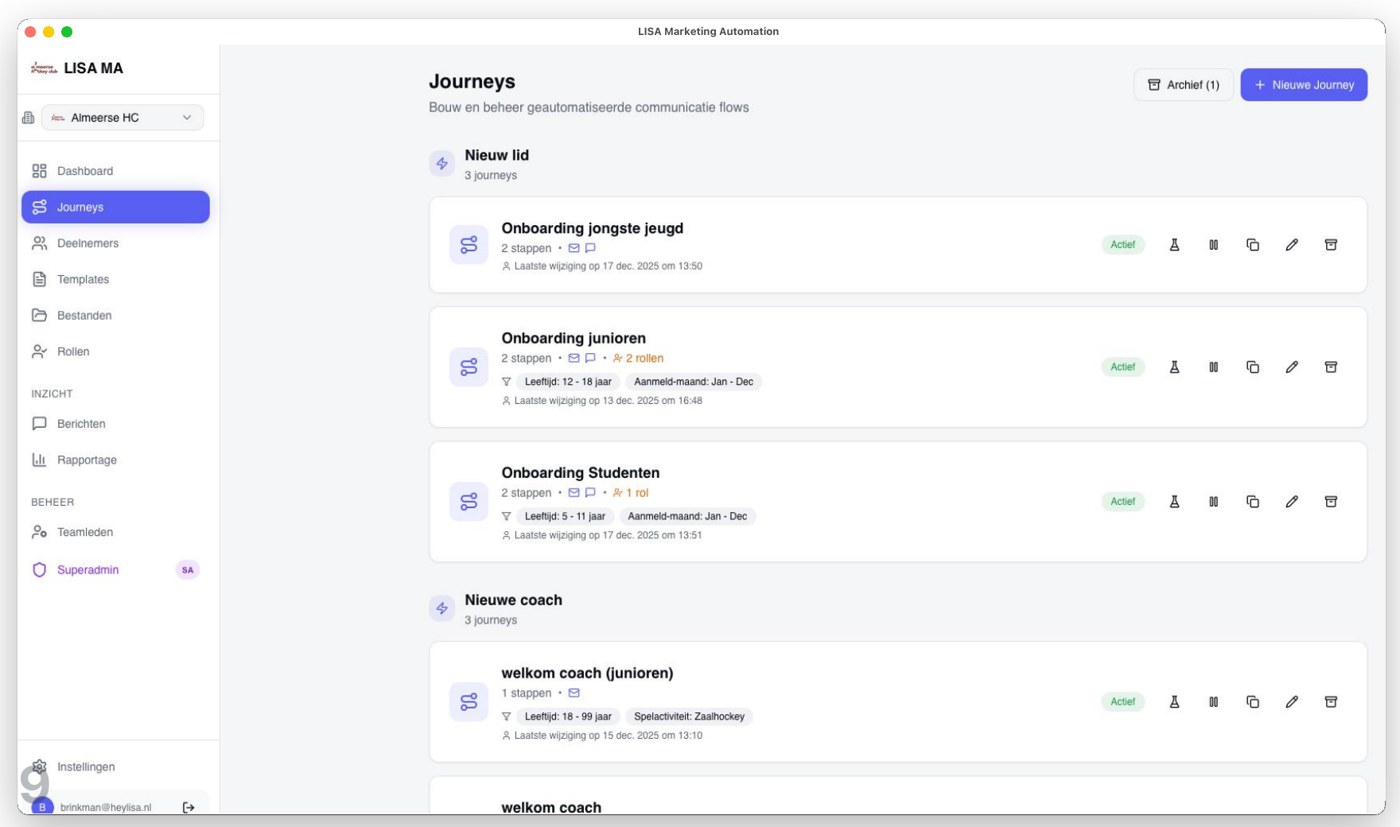Open the Onboarding jongste jeugd journey title
Screen dimensions: 1400x827
592,228
